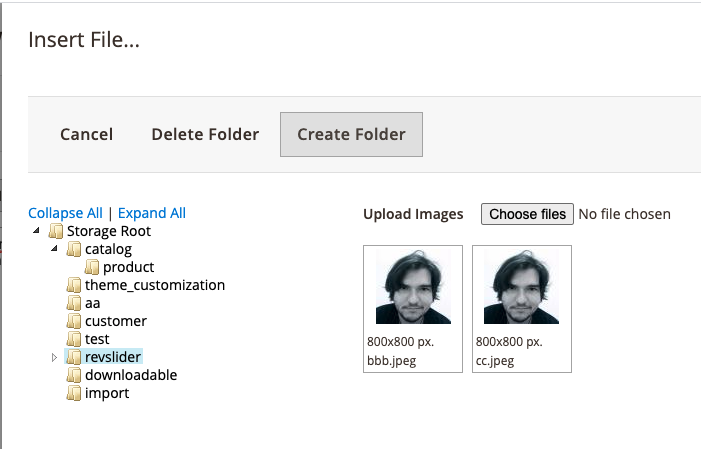Image resolution: width=701 pixels, height=449 pixels.
Task: Click the cc.jpeg file name
Action: click(x=495, y=360)
